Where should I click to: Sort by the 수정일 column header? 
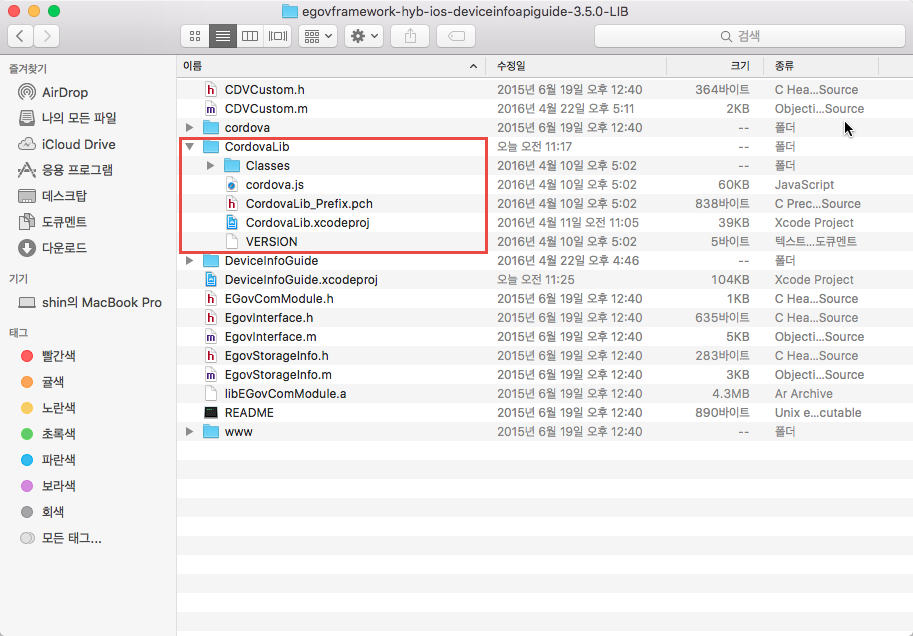coord(510,66)
